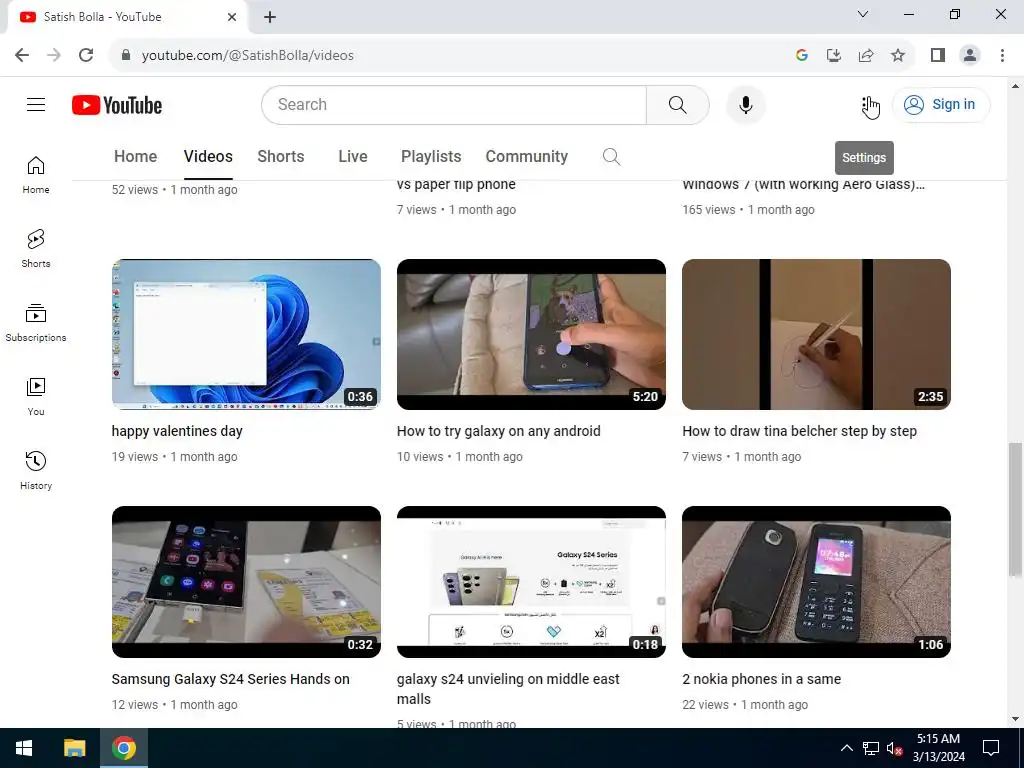Viewport: 1024px width, 768px height.
Task: Close the Satish Bolla YouTube tab
Action: click(232, 17)
